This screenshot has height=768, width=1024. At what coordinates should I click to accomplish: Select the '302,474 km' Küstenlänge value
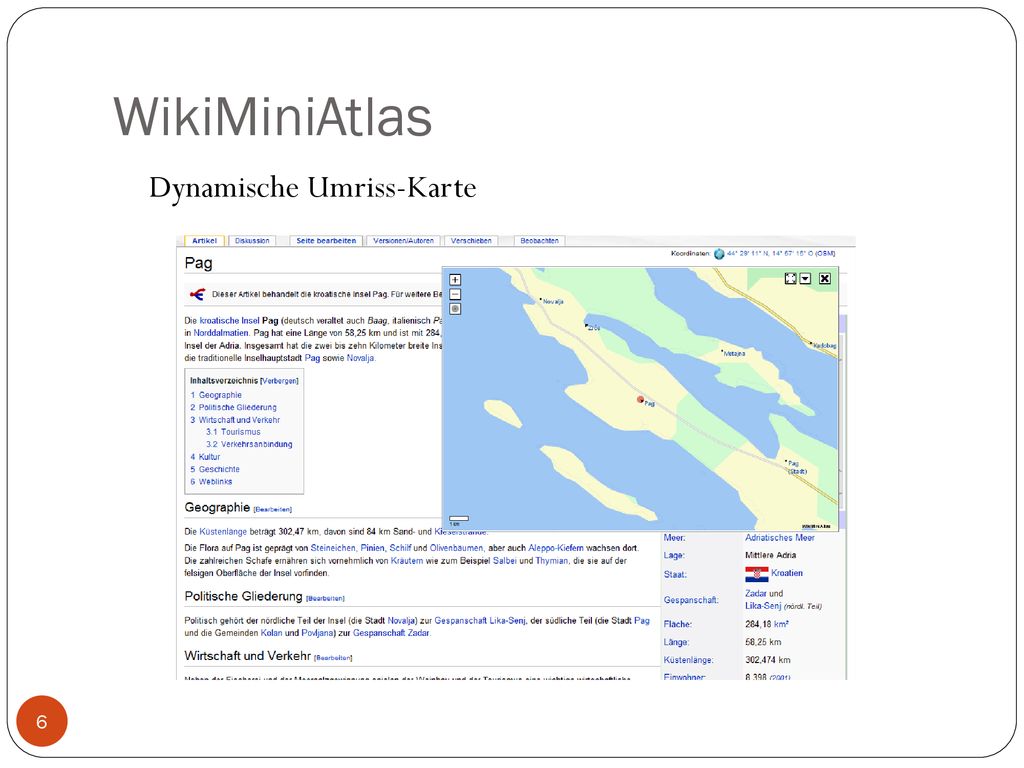768,660
